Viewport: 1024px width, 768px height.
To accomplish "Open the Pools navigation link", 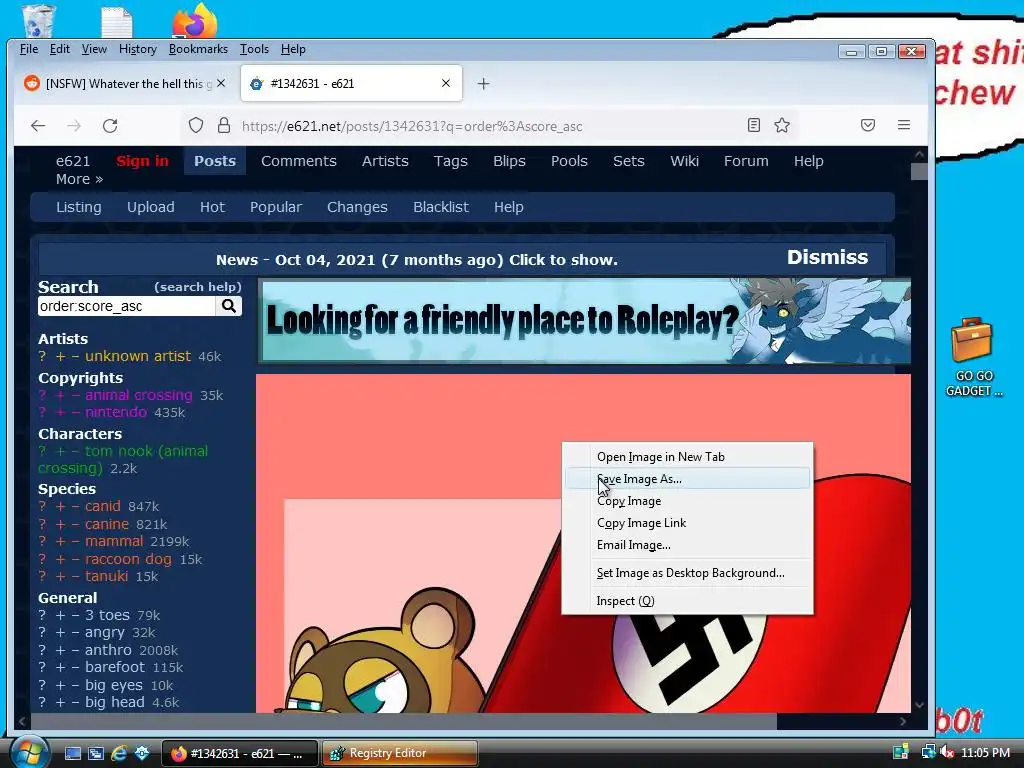I will [x=569, y=161].
